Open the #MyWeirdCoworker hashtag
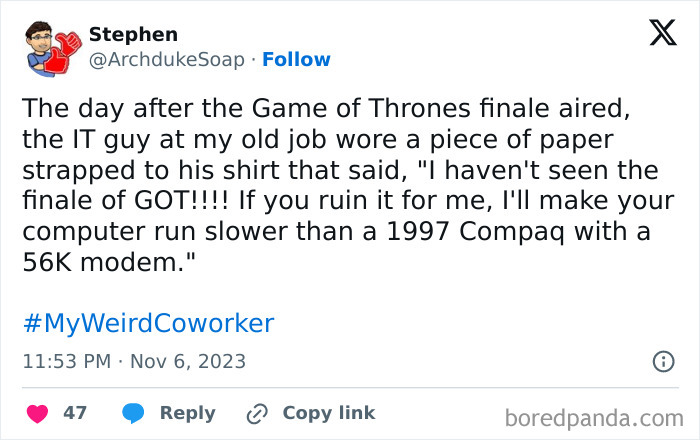Viewport: 700px width, 440px height. 147,323
